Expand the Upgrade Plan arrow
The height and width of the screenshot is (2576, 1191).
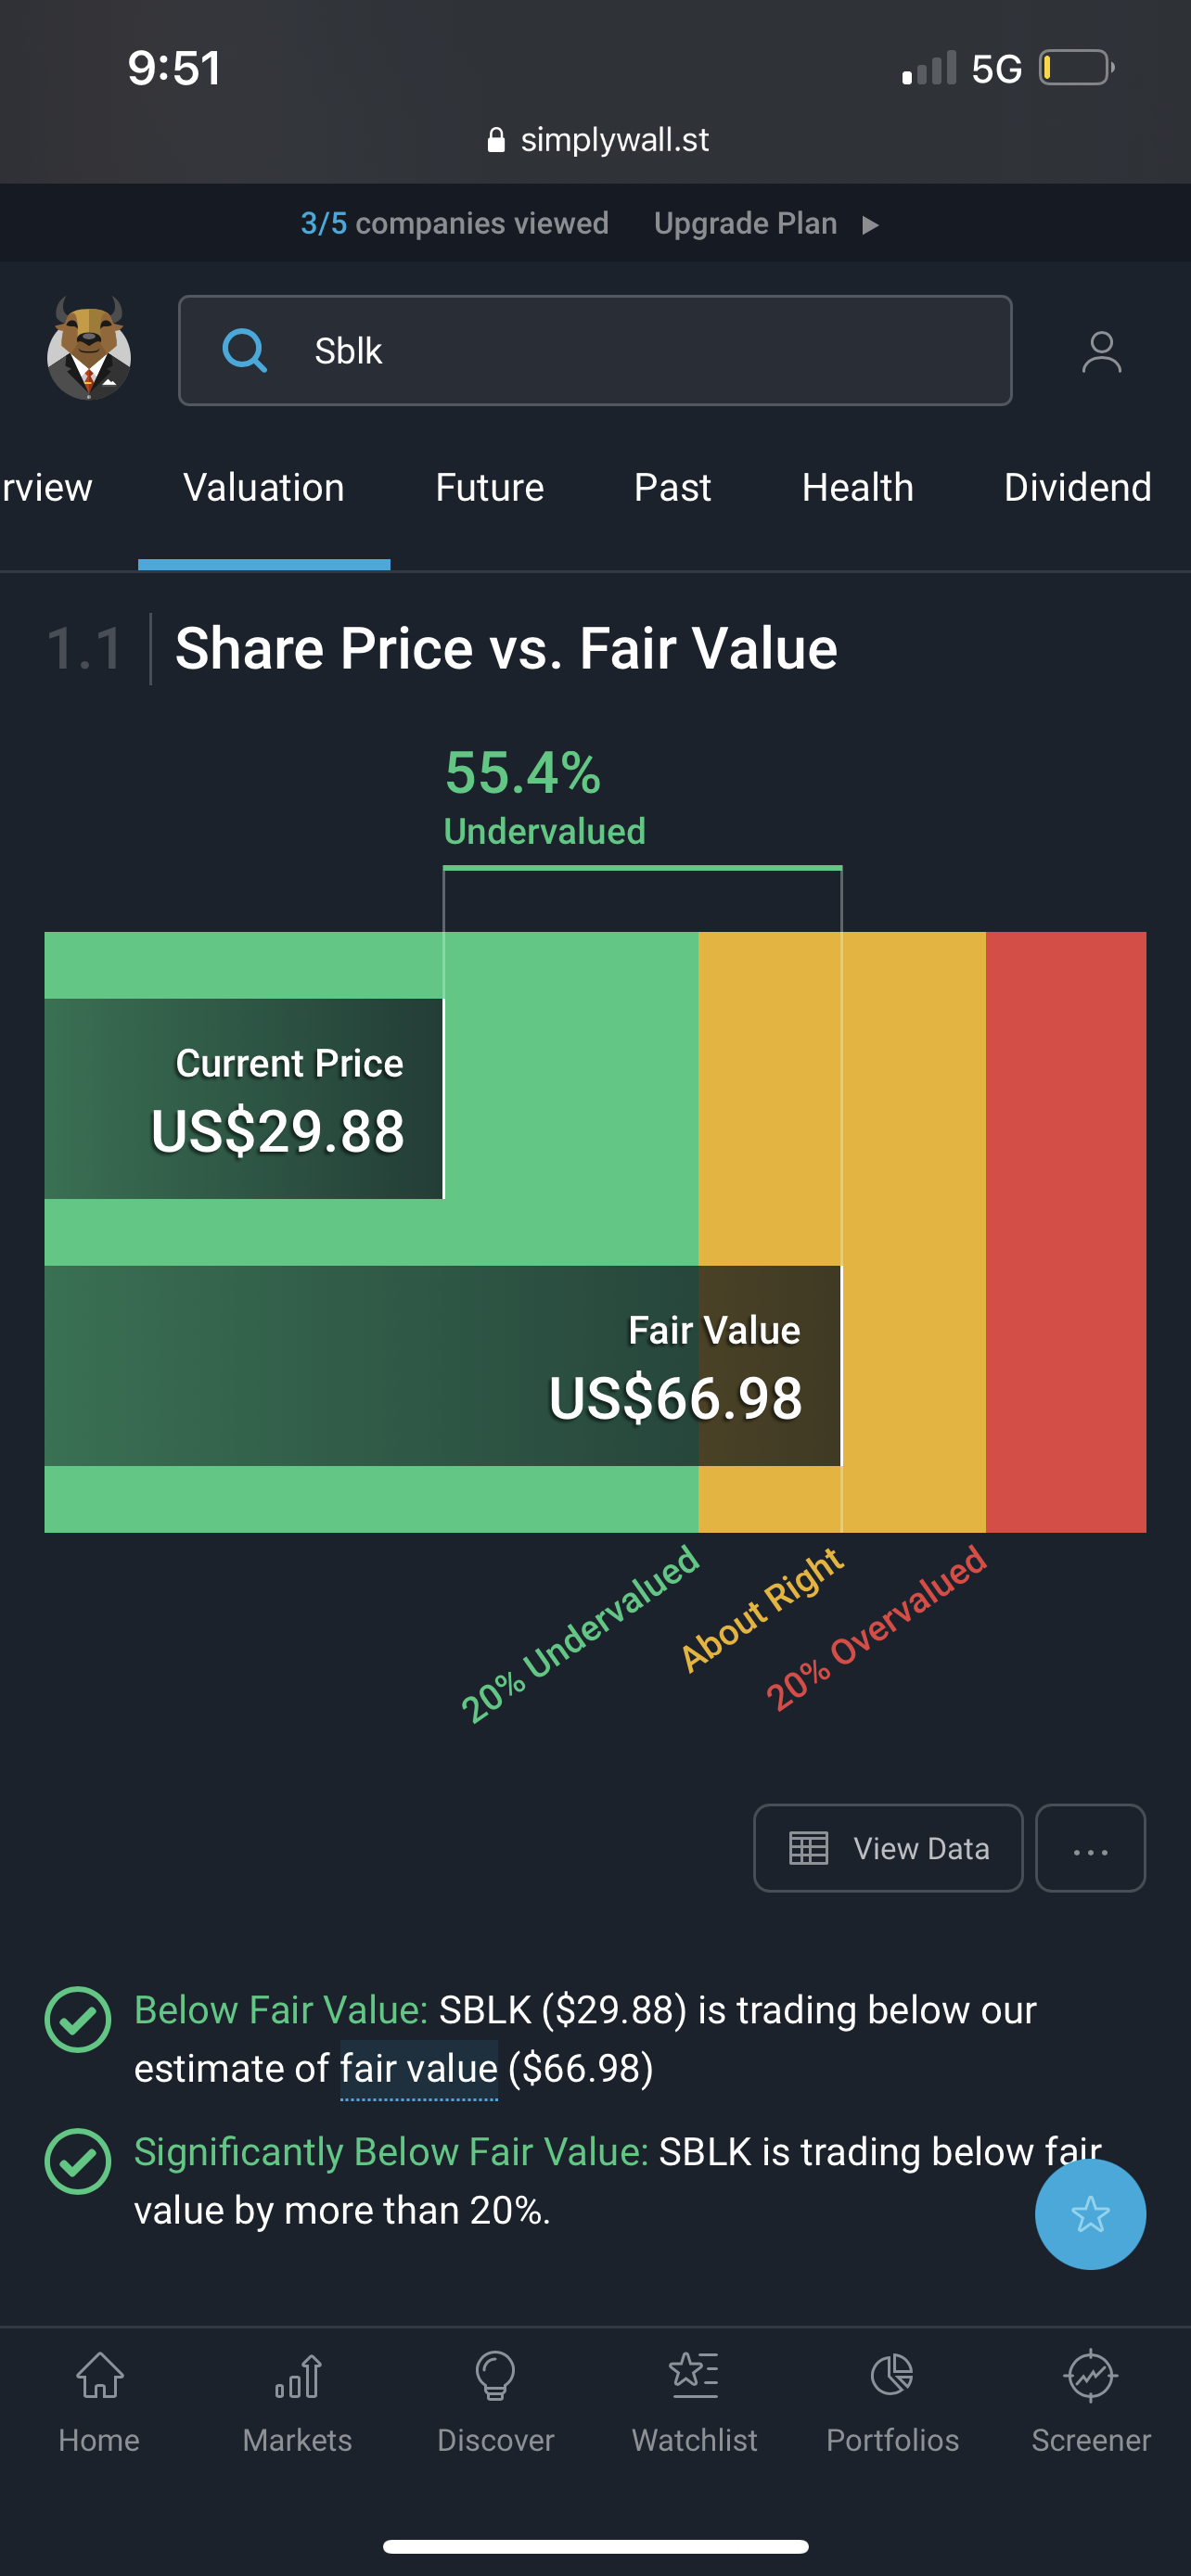(x=870, y=224)
